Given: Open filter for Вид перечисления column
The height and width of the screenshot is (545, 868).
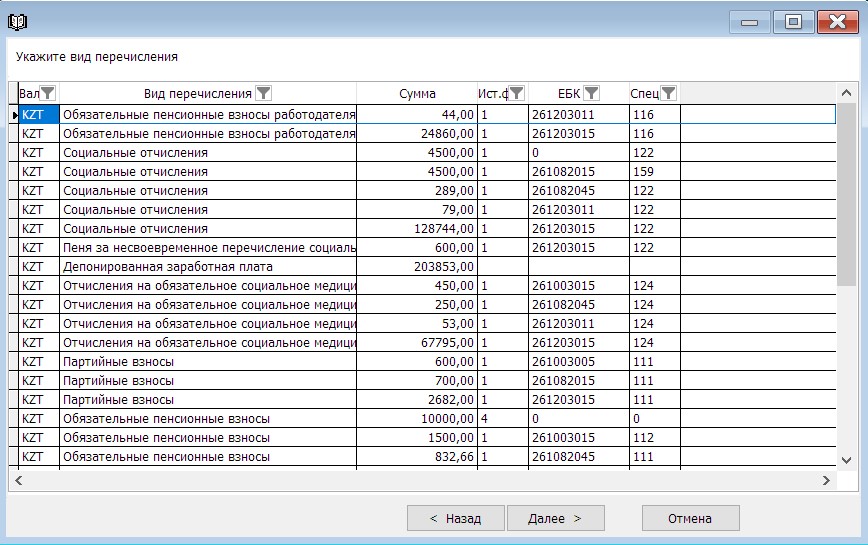Looking at the screenshot, I should [263, 93].
